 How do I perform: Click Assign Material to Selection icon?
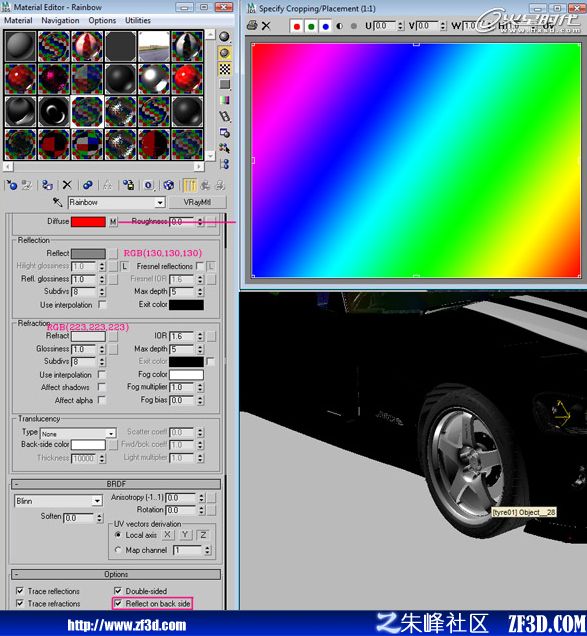[x=47, y=185]
